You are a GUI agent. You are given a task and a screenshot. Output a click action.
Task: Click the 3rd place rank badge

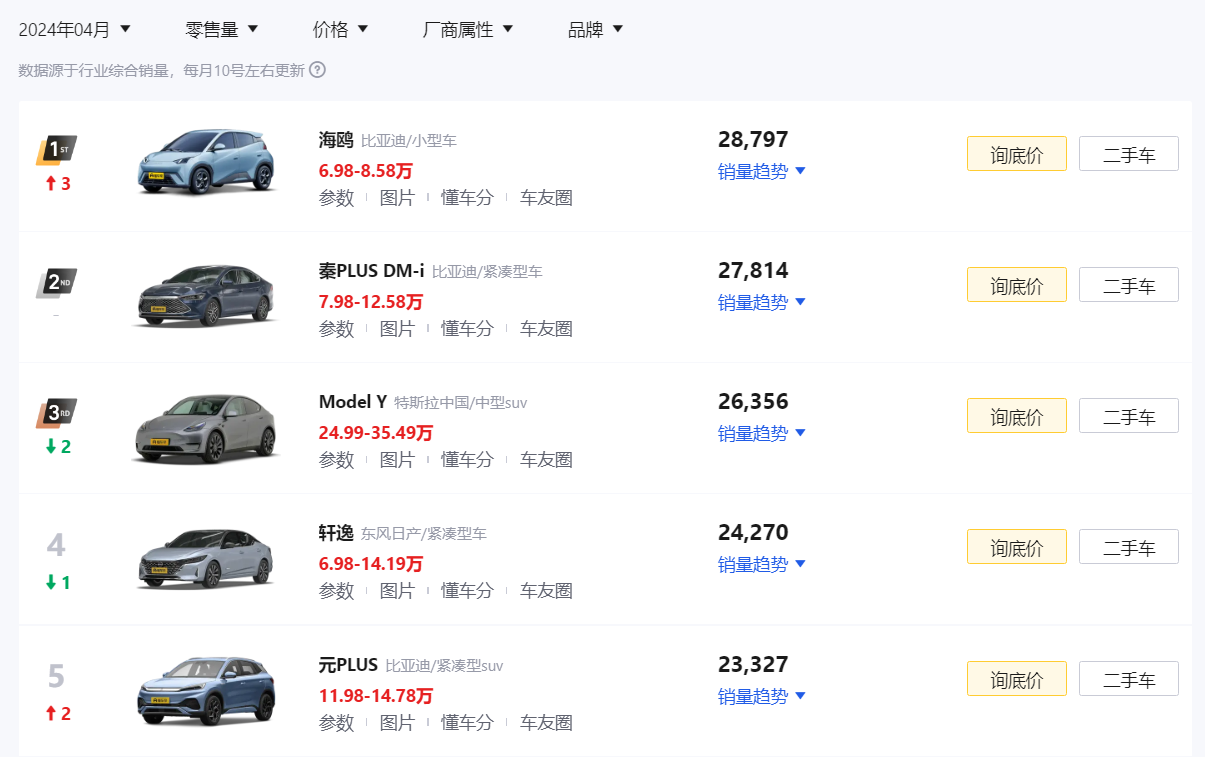pos(57,413)
